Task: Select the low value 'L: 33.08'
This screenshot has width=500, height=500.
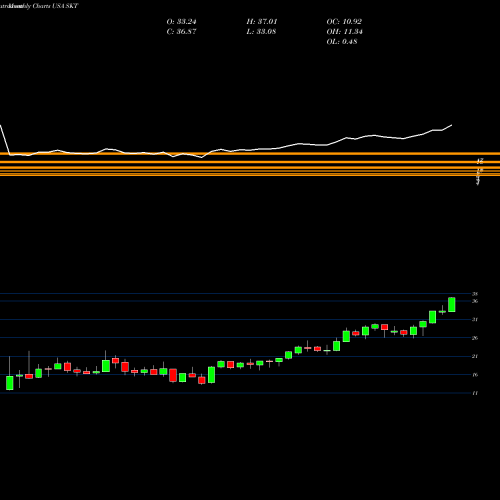Action: coord(261,32)
